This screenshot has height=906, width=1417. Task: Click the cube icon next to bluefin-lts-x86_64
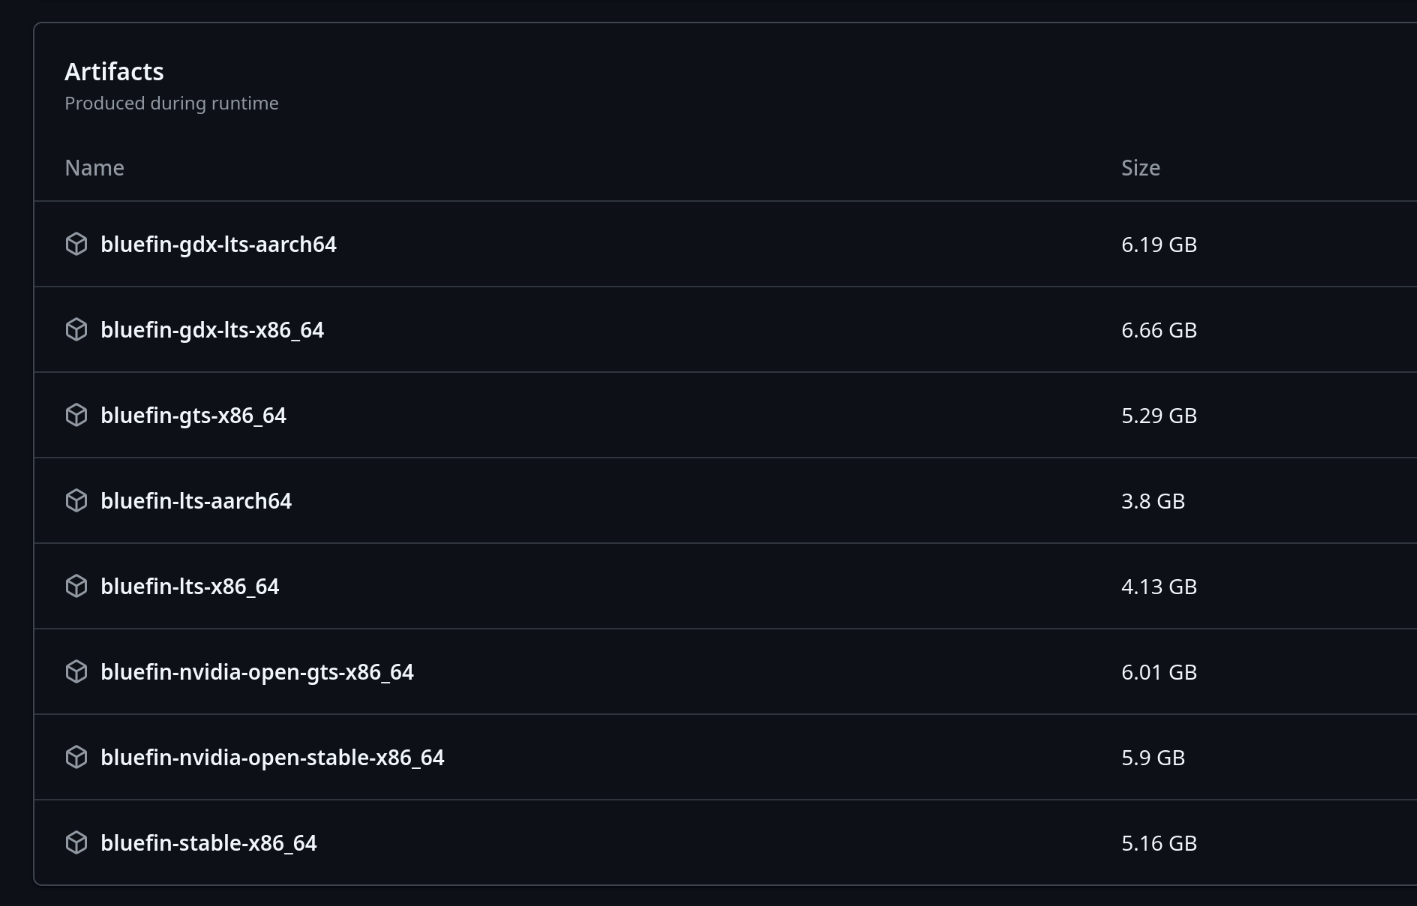(x=76, y=586)
